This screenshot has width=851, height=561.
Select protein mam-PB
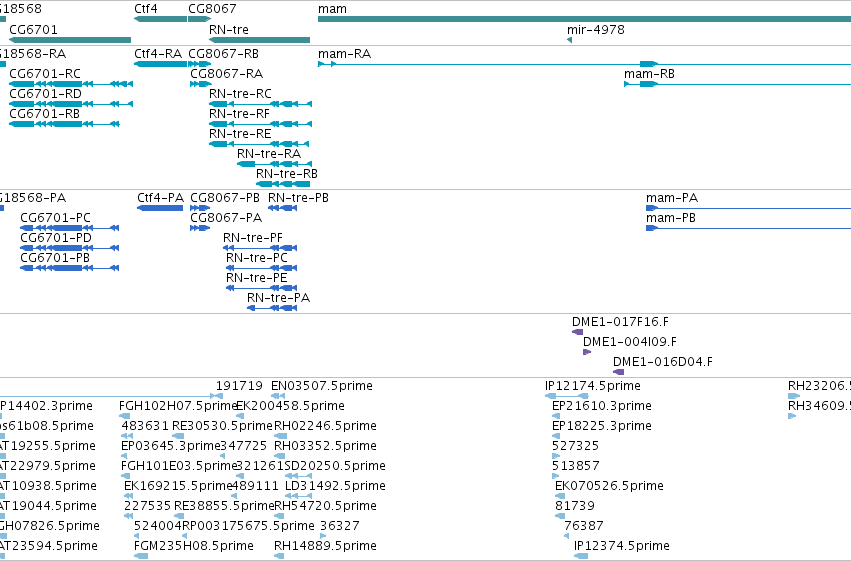(x=671, y=218)
